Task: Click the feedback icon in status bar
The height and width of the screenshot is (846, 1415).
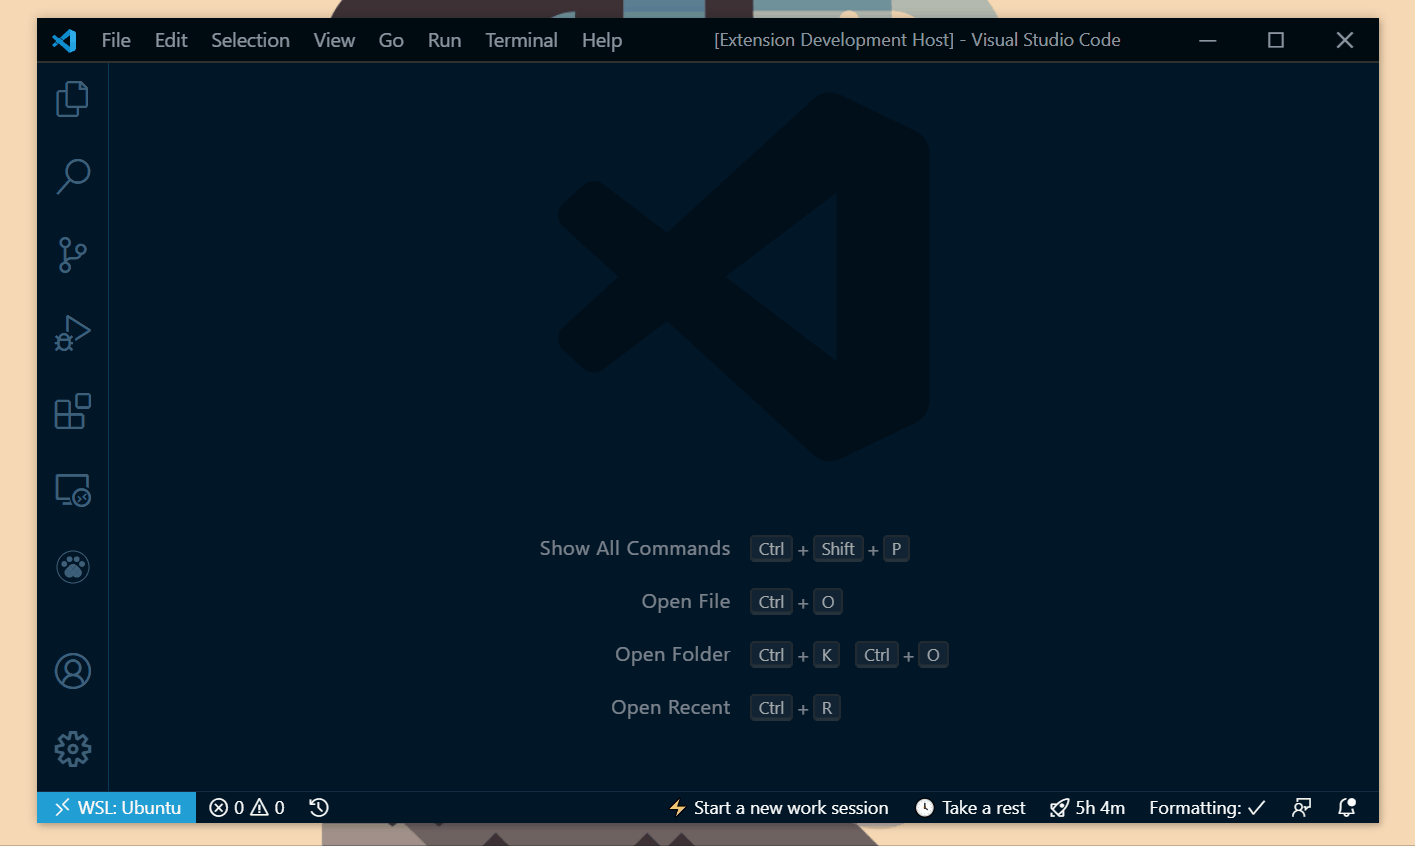Action: pos(1301,807)
